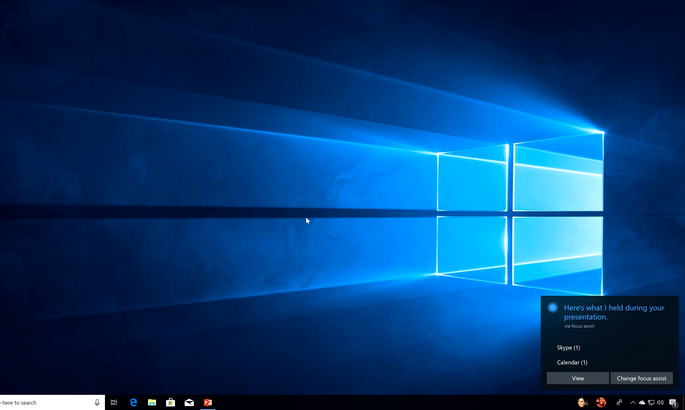The width and height of the screenshot is (685, 410).
Task: Select the Calendar (1) notification entry
Action: click(x=572, y=362)
